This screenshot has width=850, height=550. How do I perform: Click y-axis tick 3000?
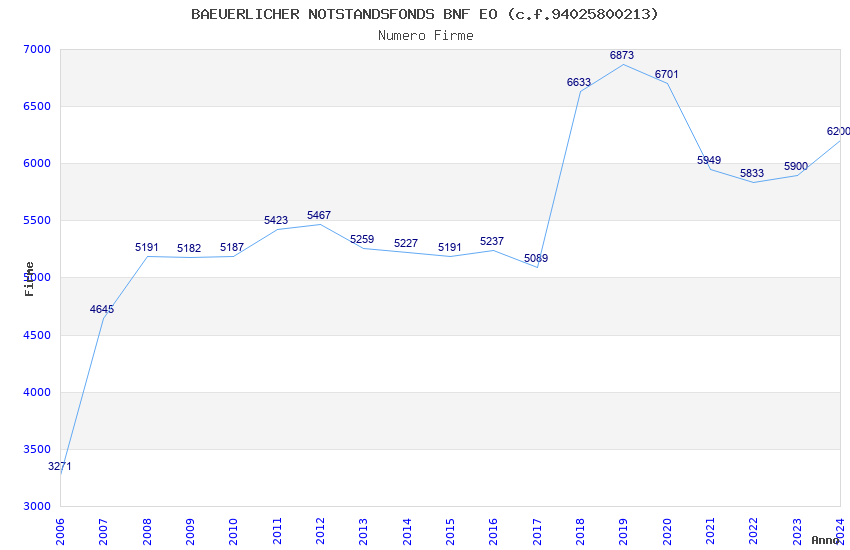pyautogui.click(x=37, y=507)
